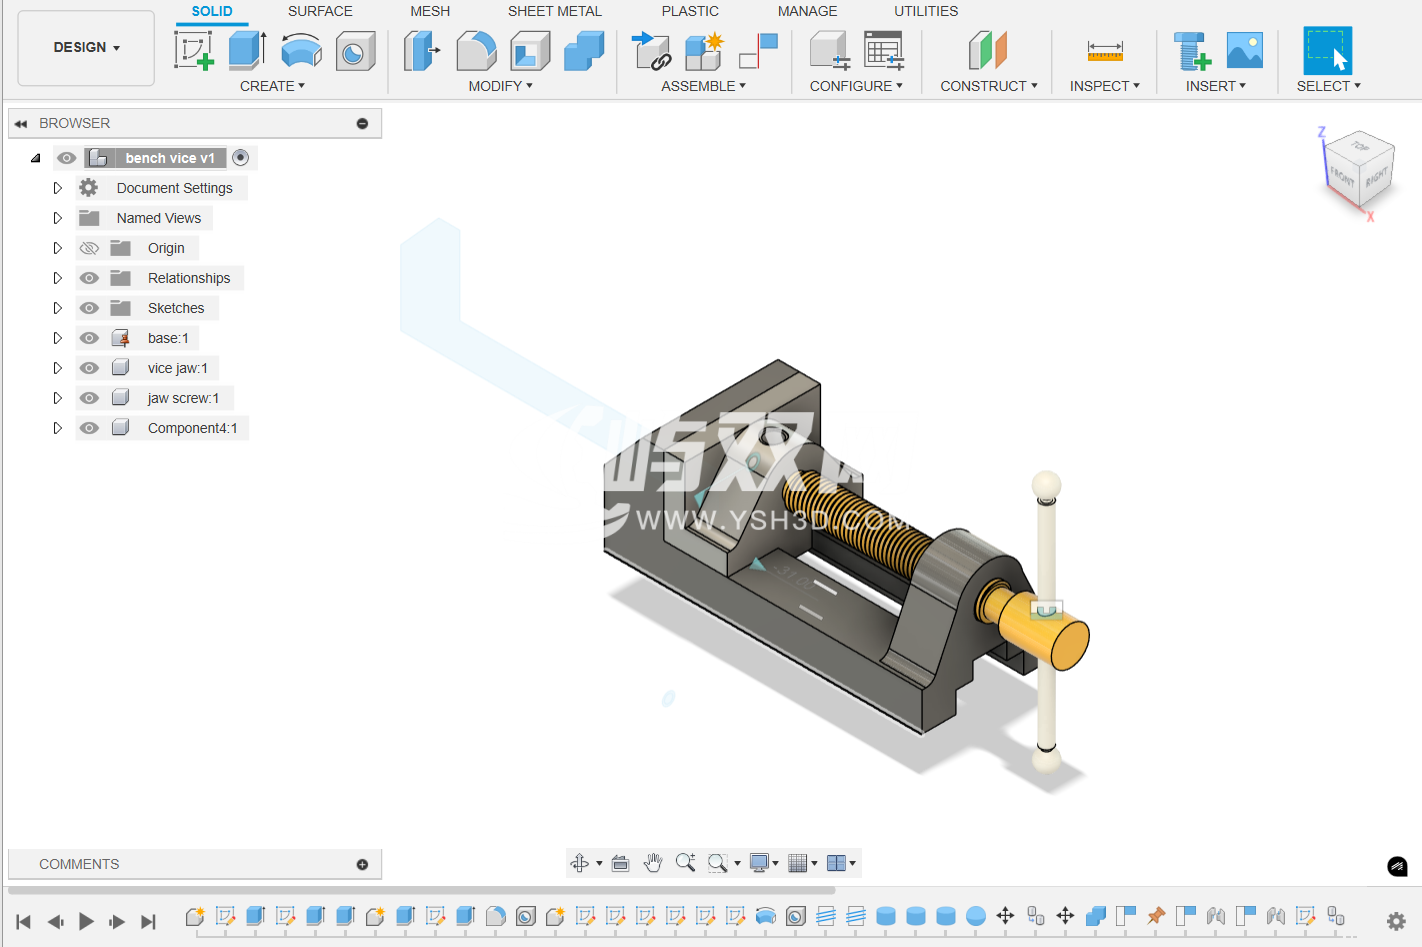Switch to the SURFACE tab
1422x947 pixels.
pyautogui.click(x=320, y=11)
